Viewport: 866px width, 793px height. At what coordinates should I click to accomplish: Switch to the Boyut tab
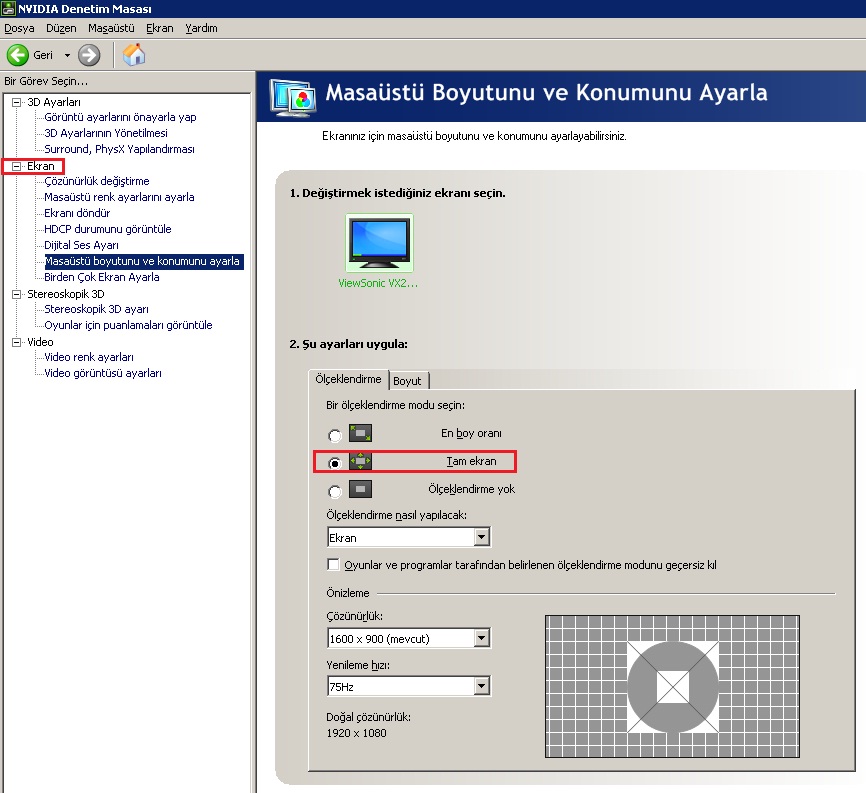[x=408, y=381]
